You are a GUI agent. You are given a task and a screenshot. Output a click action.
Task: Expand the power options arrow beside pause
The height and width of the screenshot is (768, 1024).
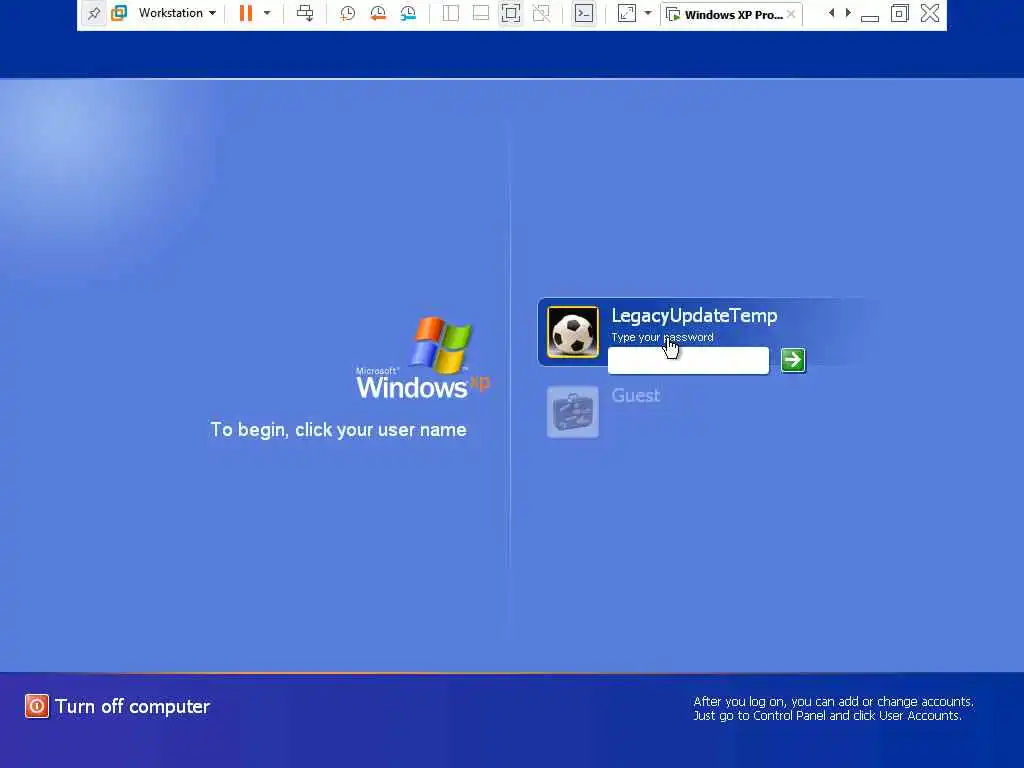[x=267, y=13]
